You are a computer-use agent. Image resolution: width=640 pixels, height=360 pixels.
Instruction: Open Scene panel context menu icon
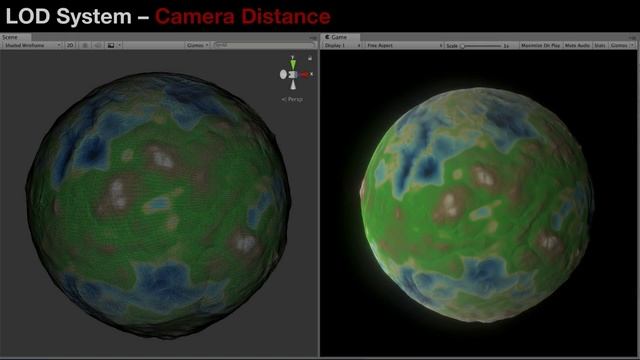313,38
